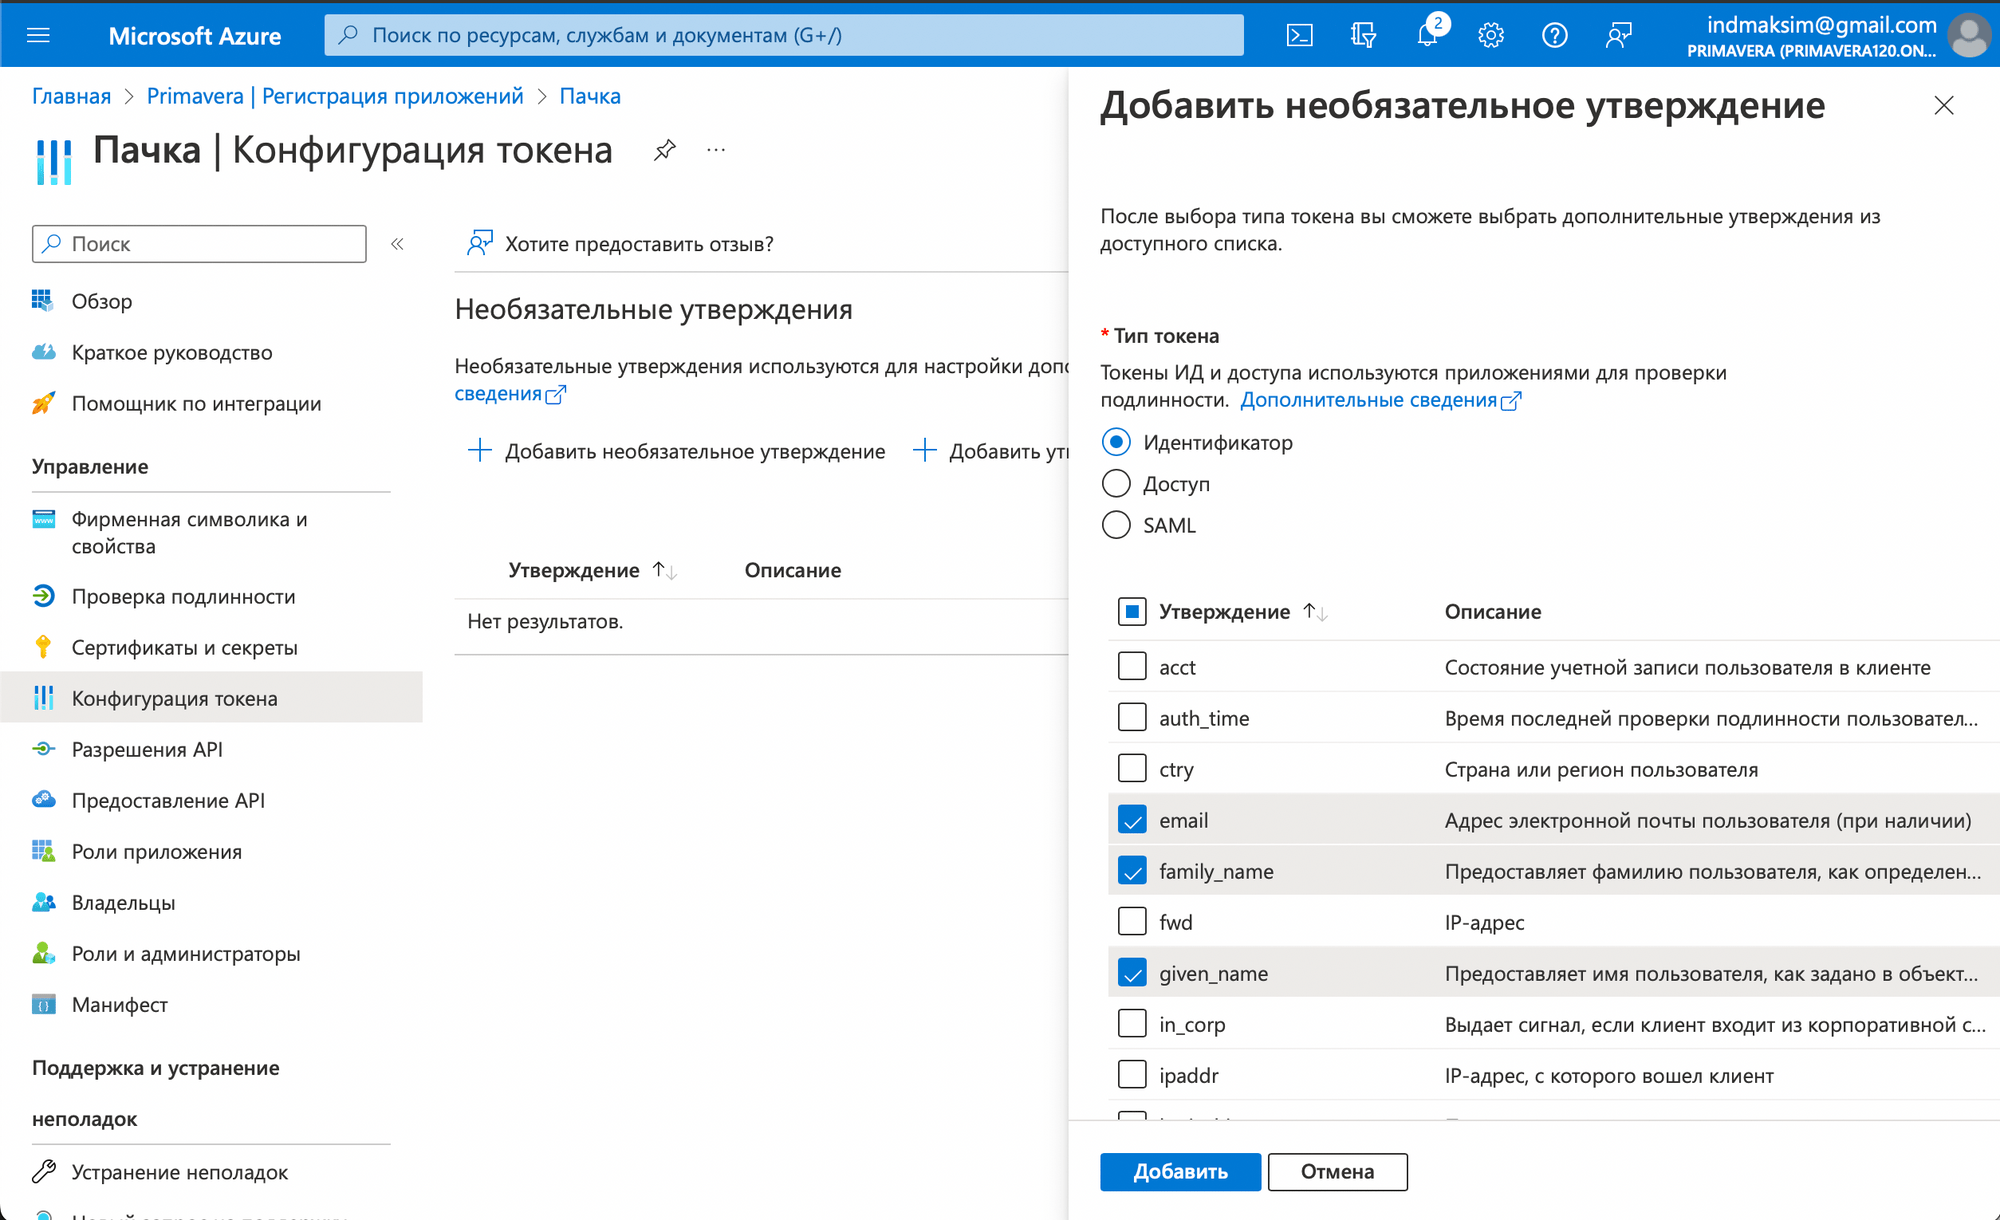Image resolution: width=2000 pixels, height=1220 pixels.
Task: Select the Доступ token type radio
Action: tap(1116, 484)
